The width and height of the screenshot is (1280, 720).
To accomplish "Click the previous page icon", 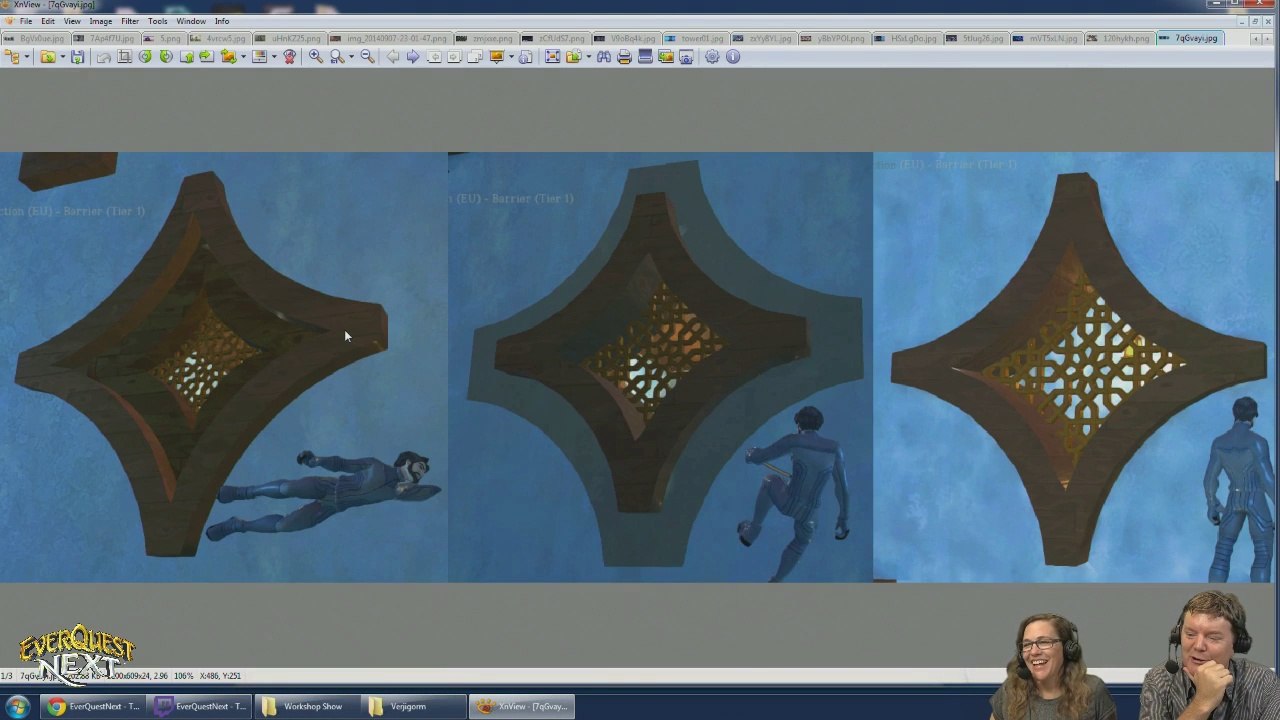I will pyautogui.click(x=436, y=57).
